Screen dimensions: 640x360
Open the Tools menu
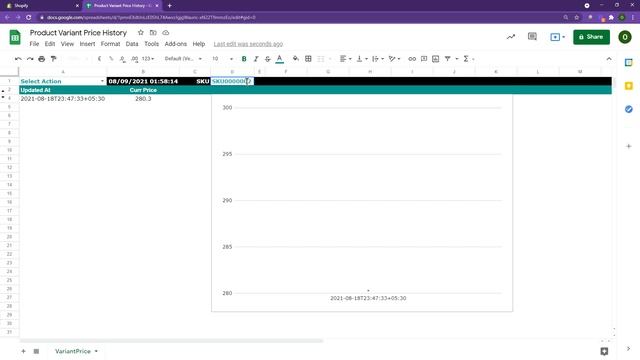point(151,44)
